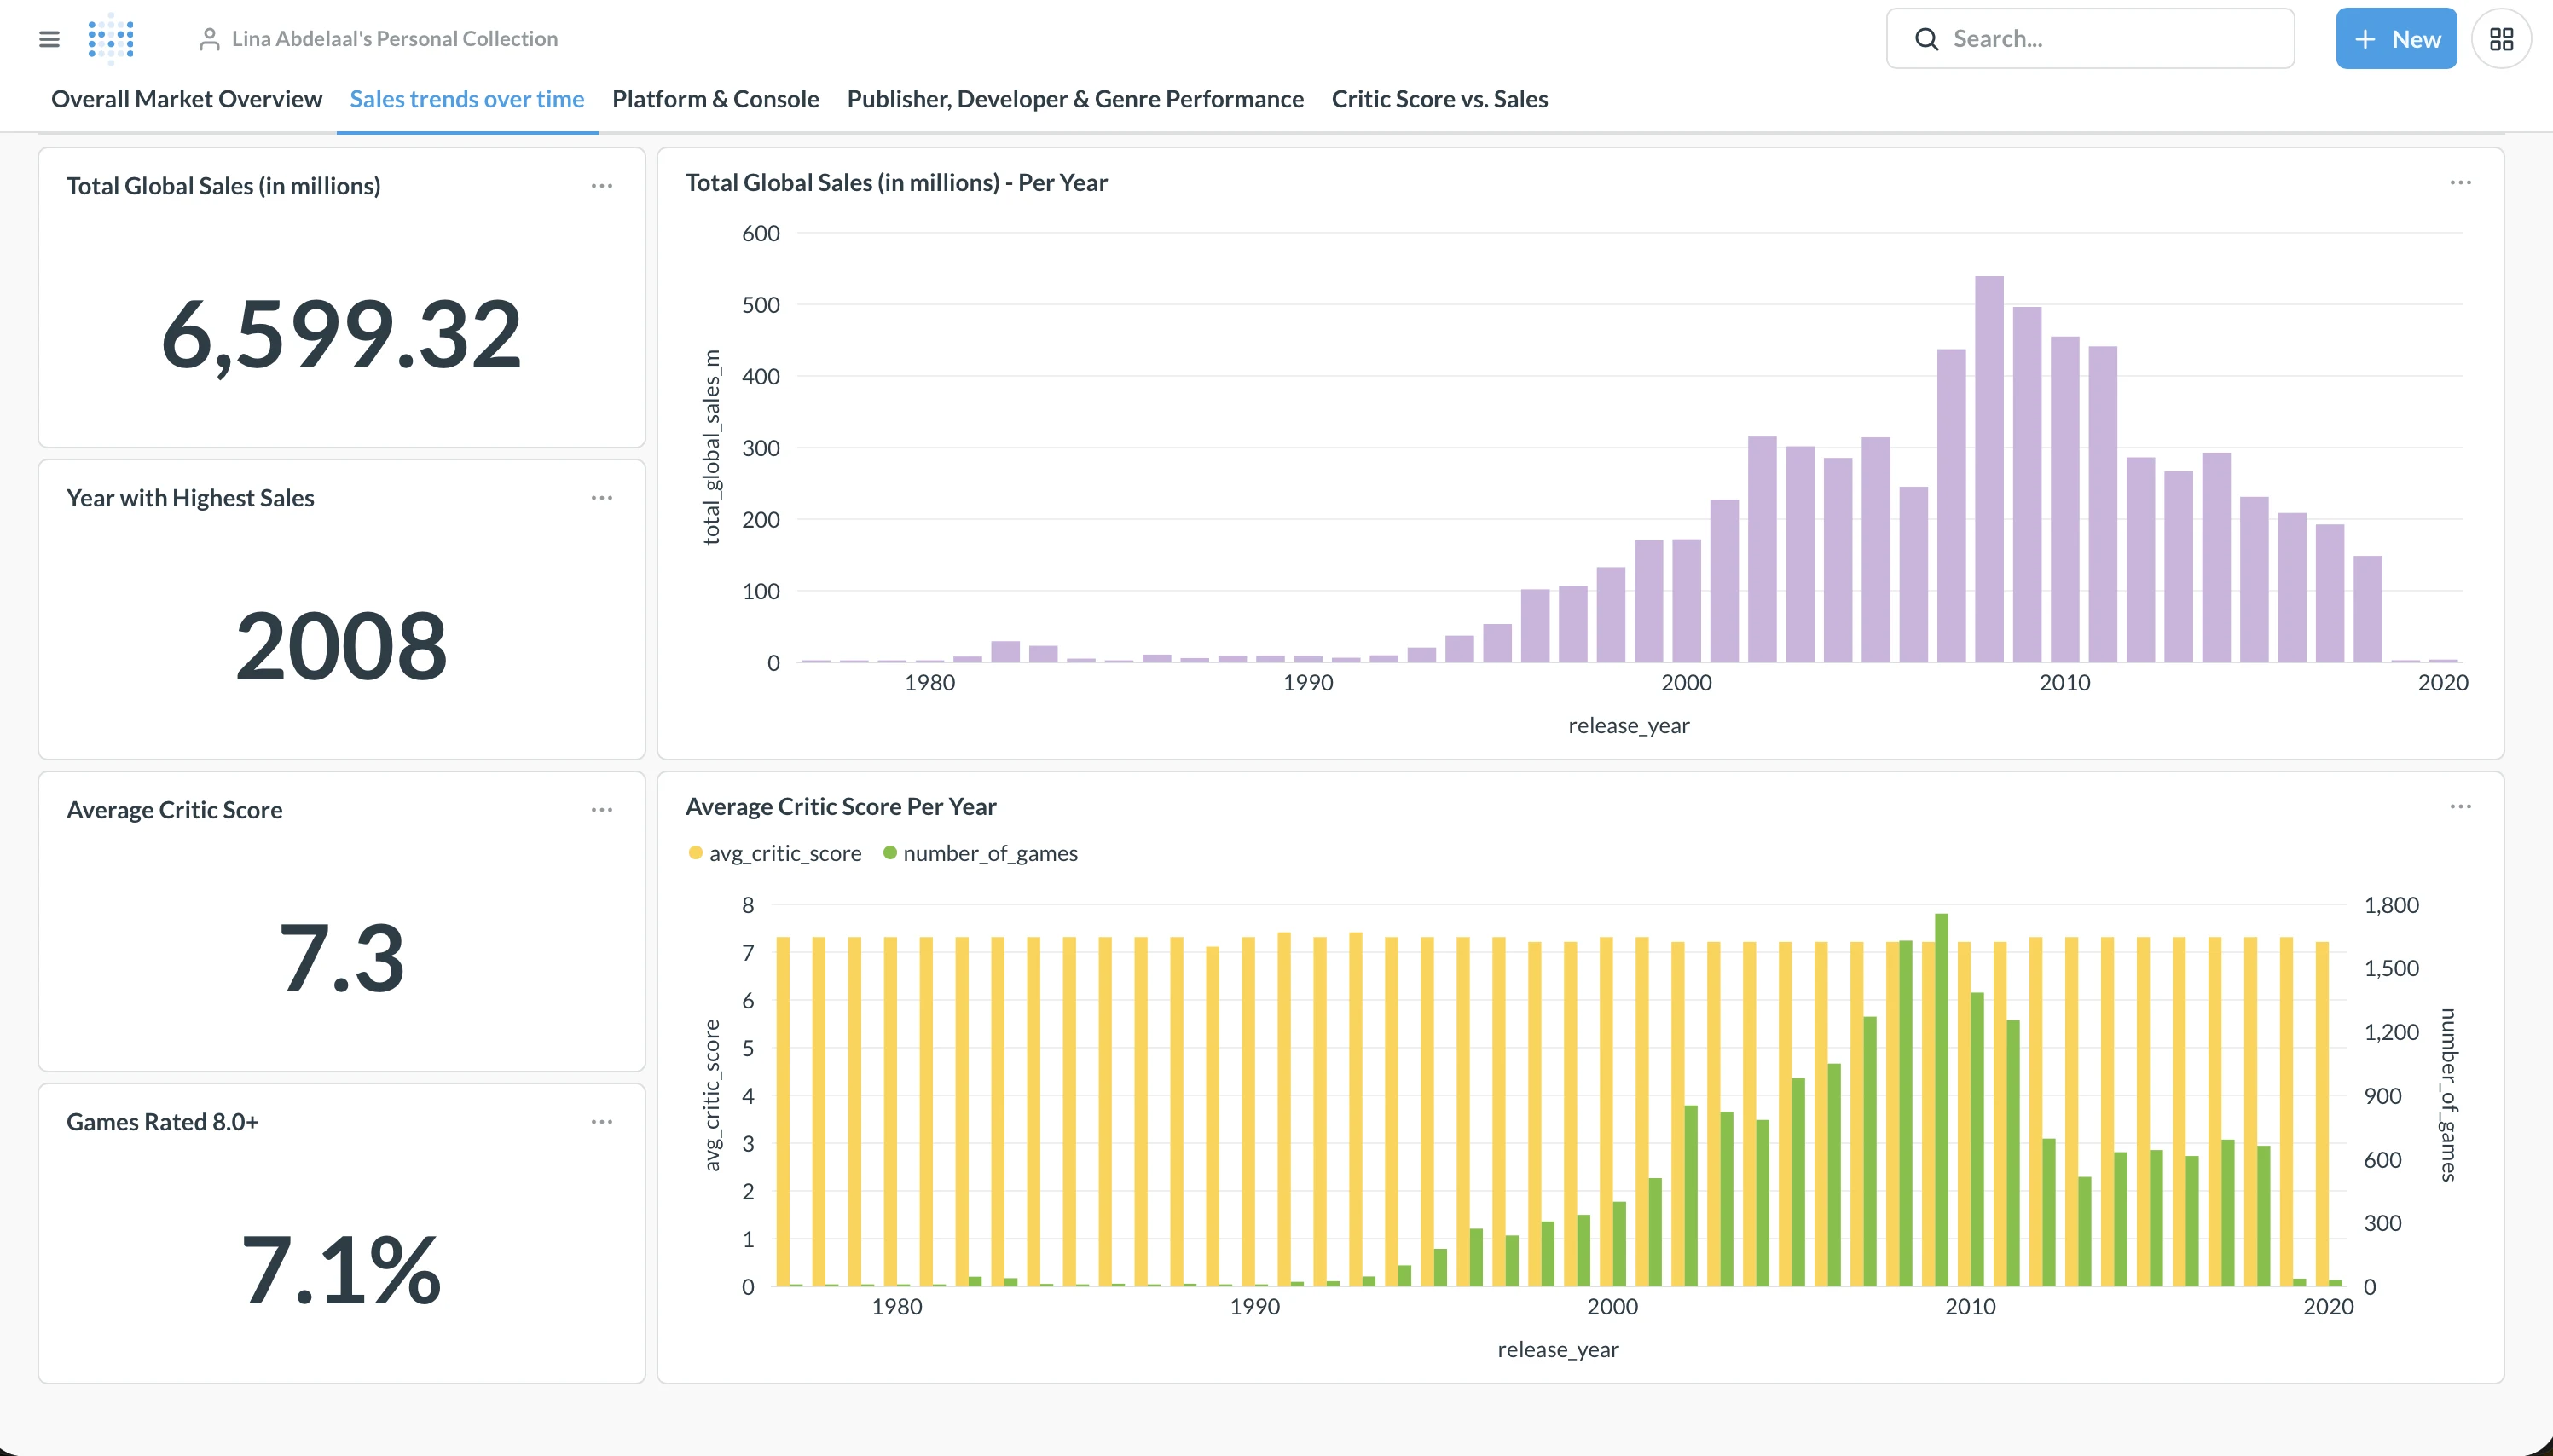Click the Metabase logo icon
The height and width of the screenshot is (1456, 2553).
click(111, 39)
